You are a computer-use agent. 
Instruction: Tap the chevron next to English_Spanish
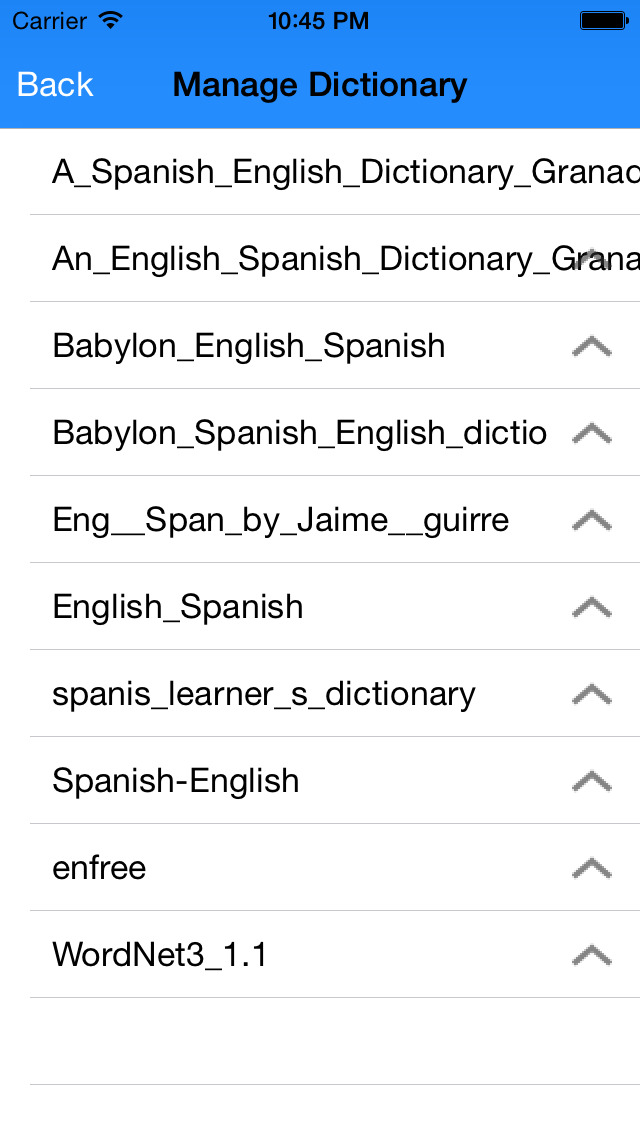[x=591, y=607]
